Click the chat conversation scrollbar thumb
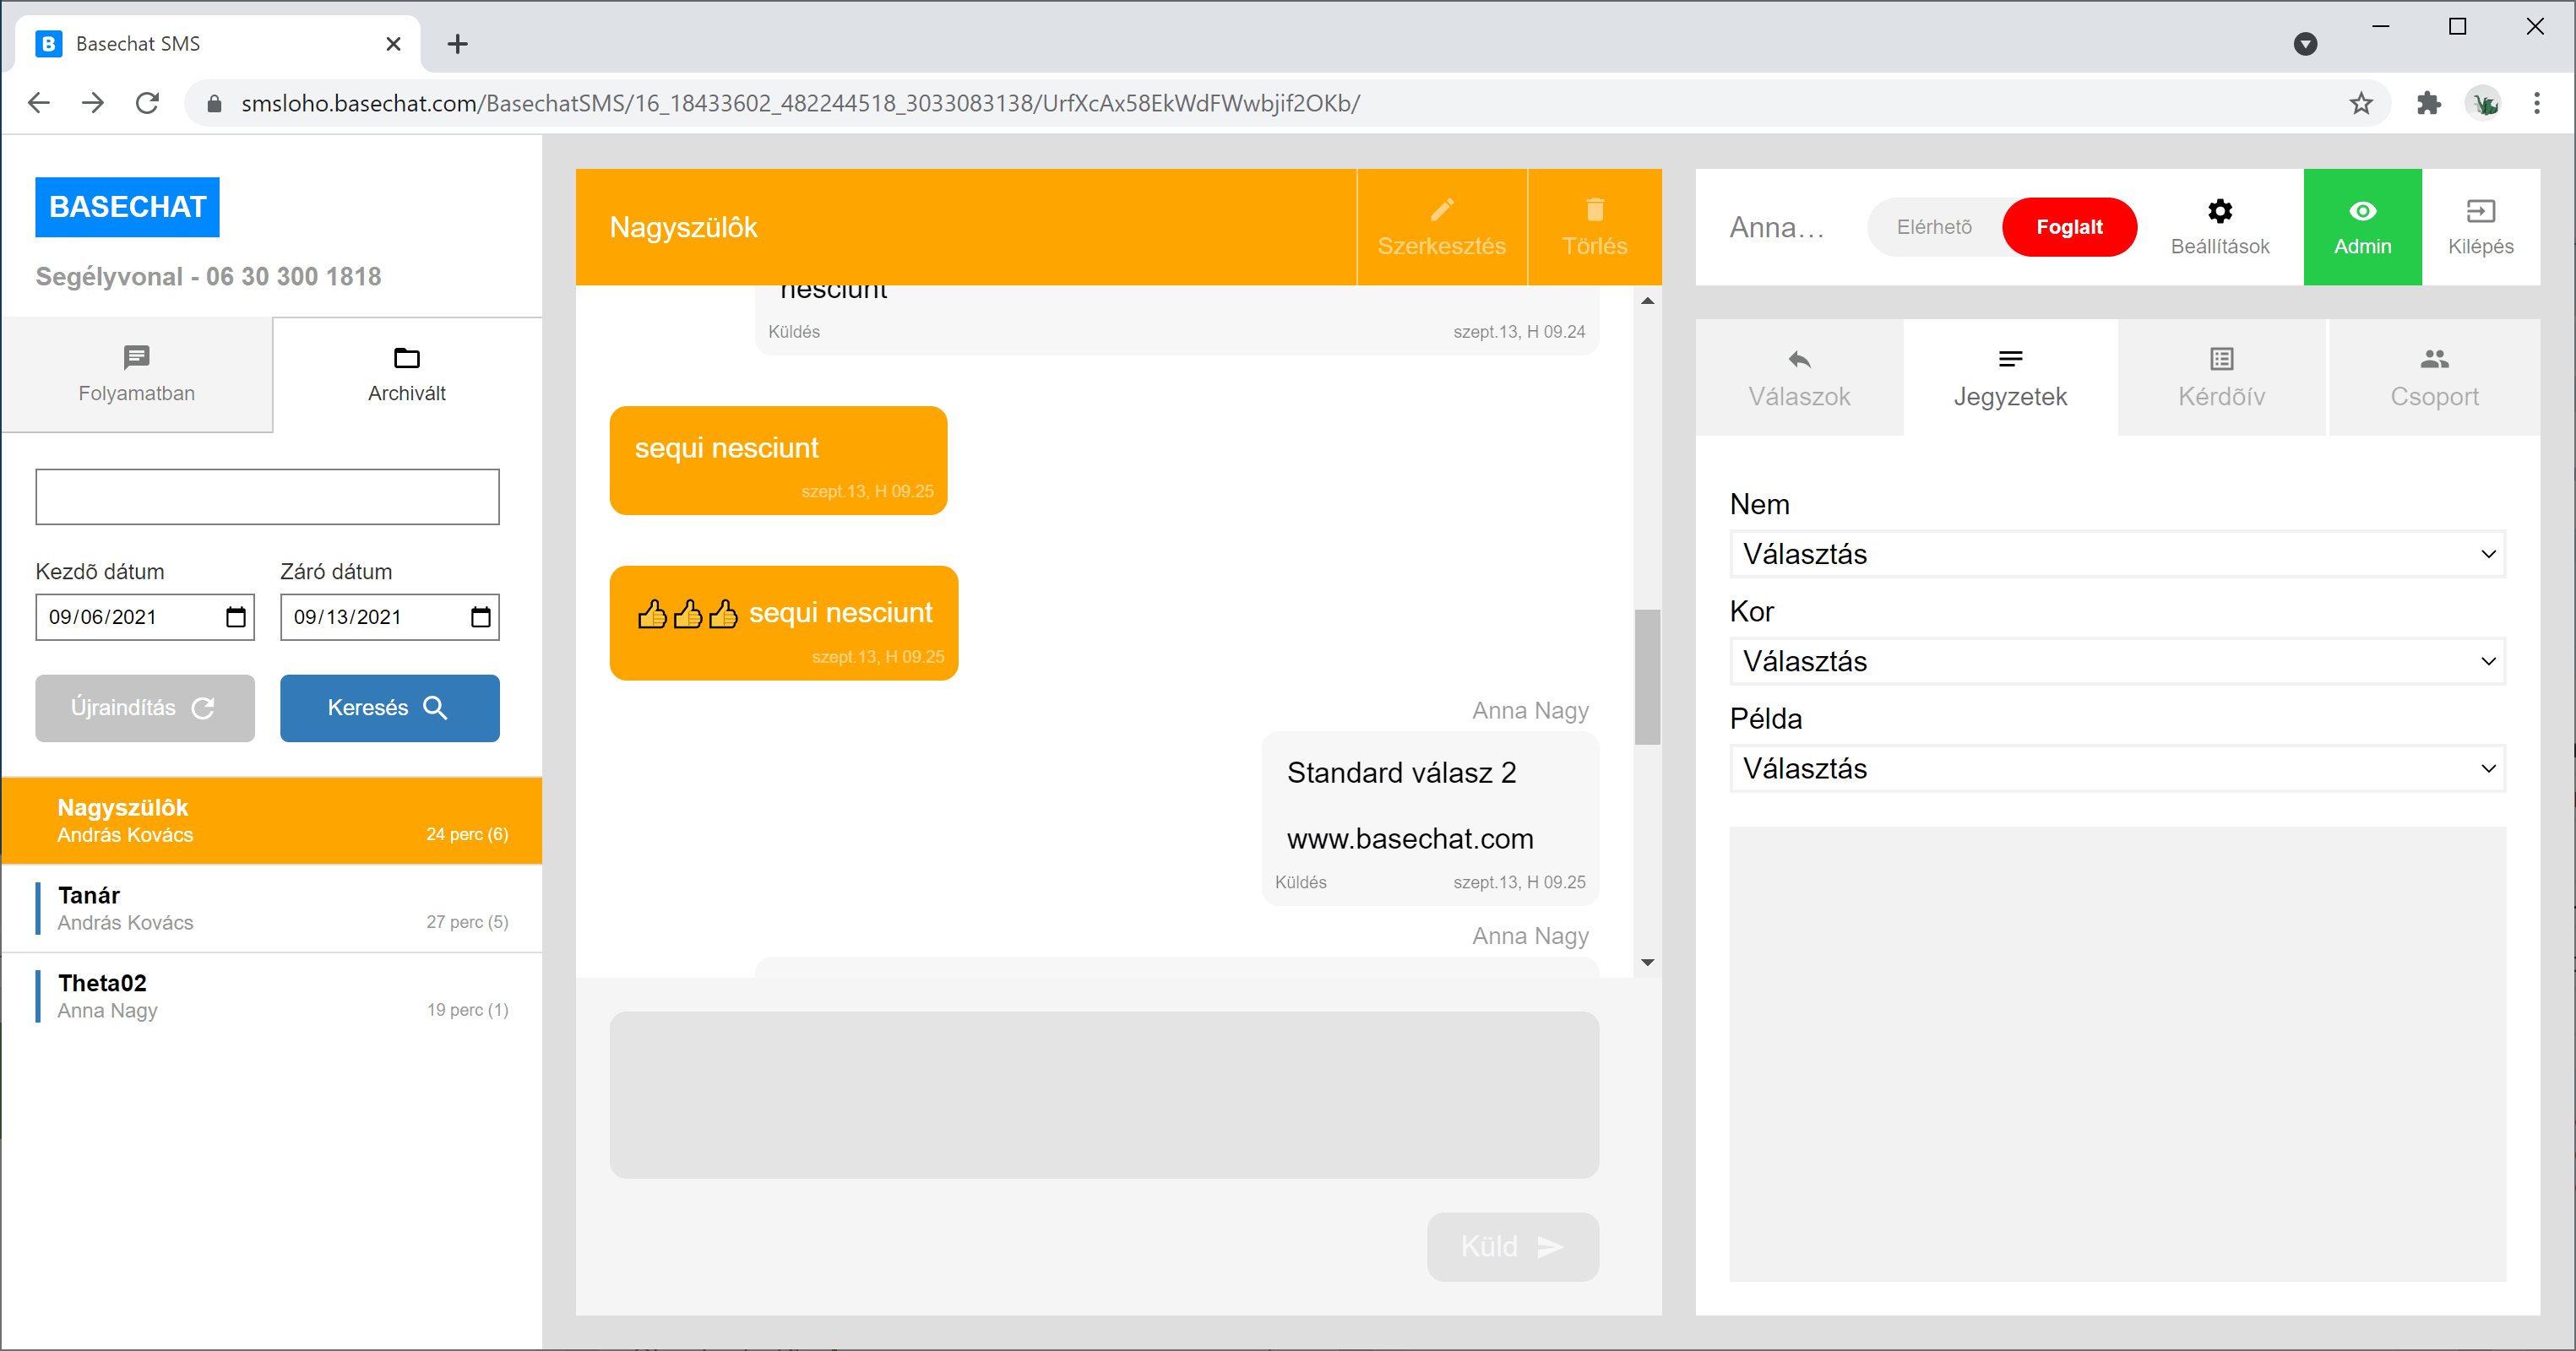The width and height of the screenshot is (2576, 1351). pyautogui.click(x=1646, y=677)
